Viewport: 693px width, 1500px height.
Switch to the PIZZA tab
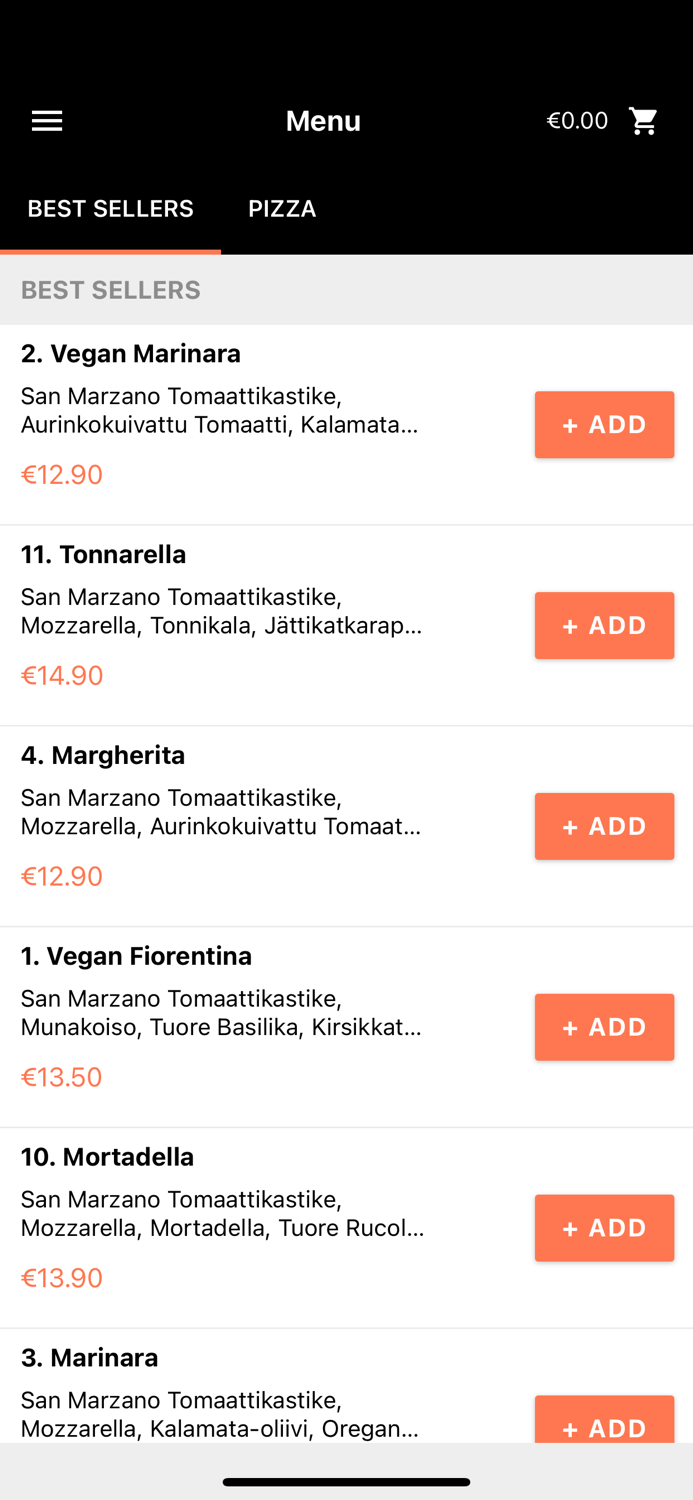coord(282,208)
